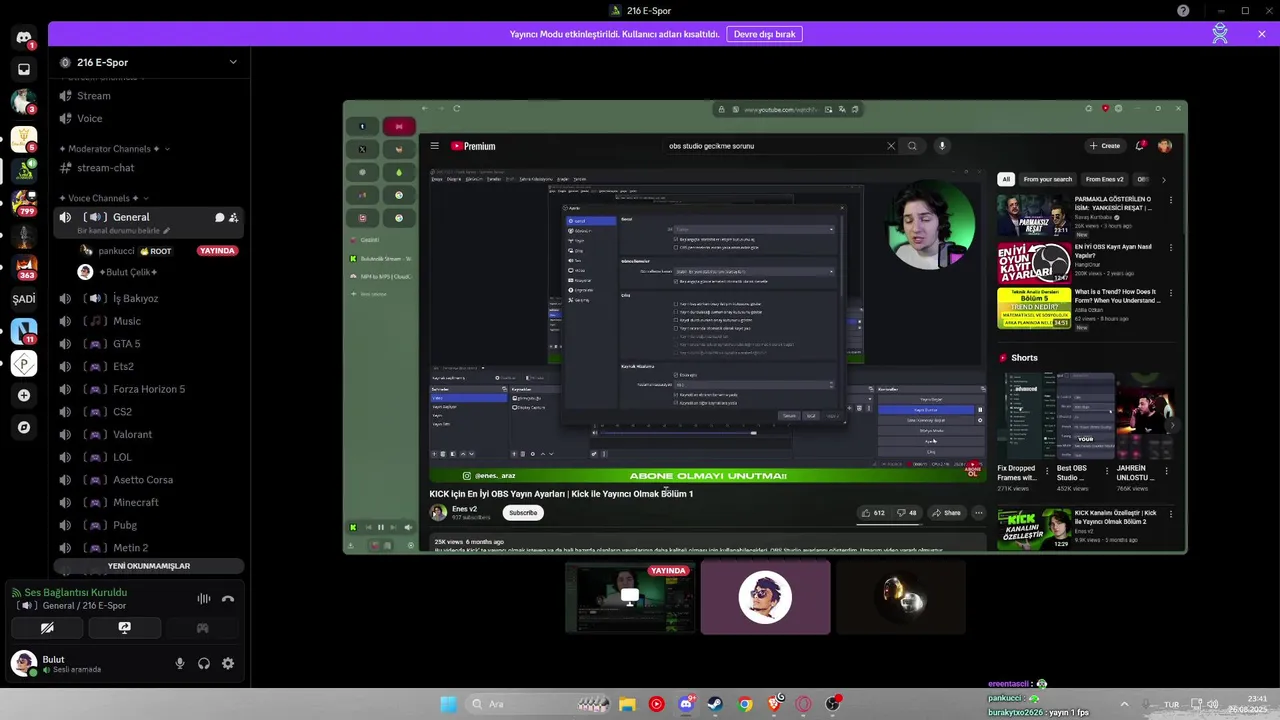This screenshot has height=720, width=1280.
Task: Select Bulut avatar participant tile
Action: pos(765,598)
